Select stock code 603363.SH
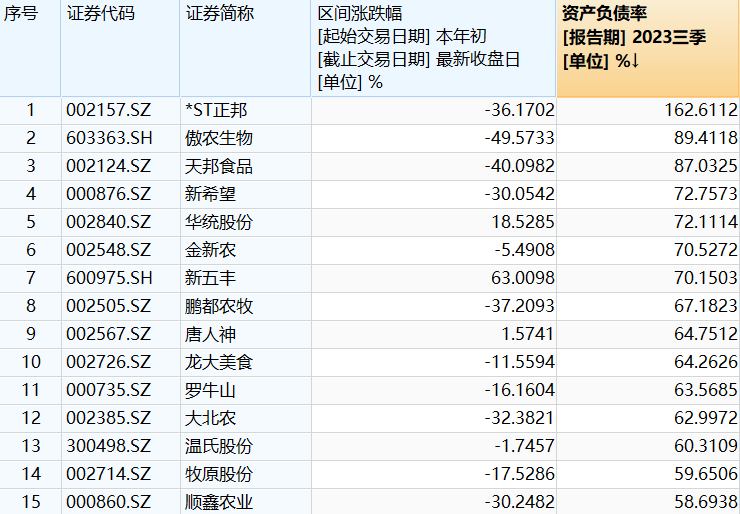The width and height of the screenshot is (740, 514). point(109,138)
